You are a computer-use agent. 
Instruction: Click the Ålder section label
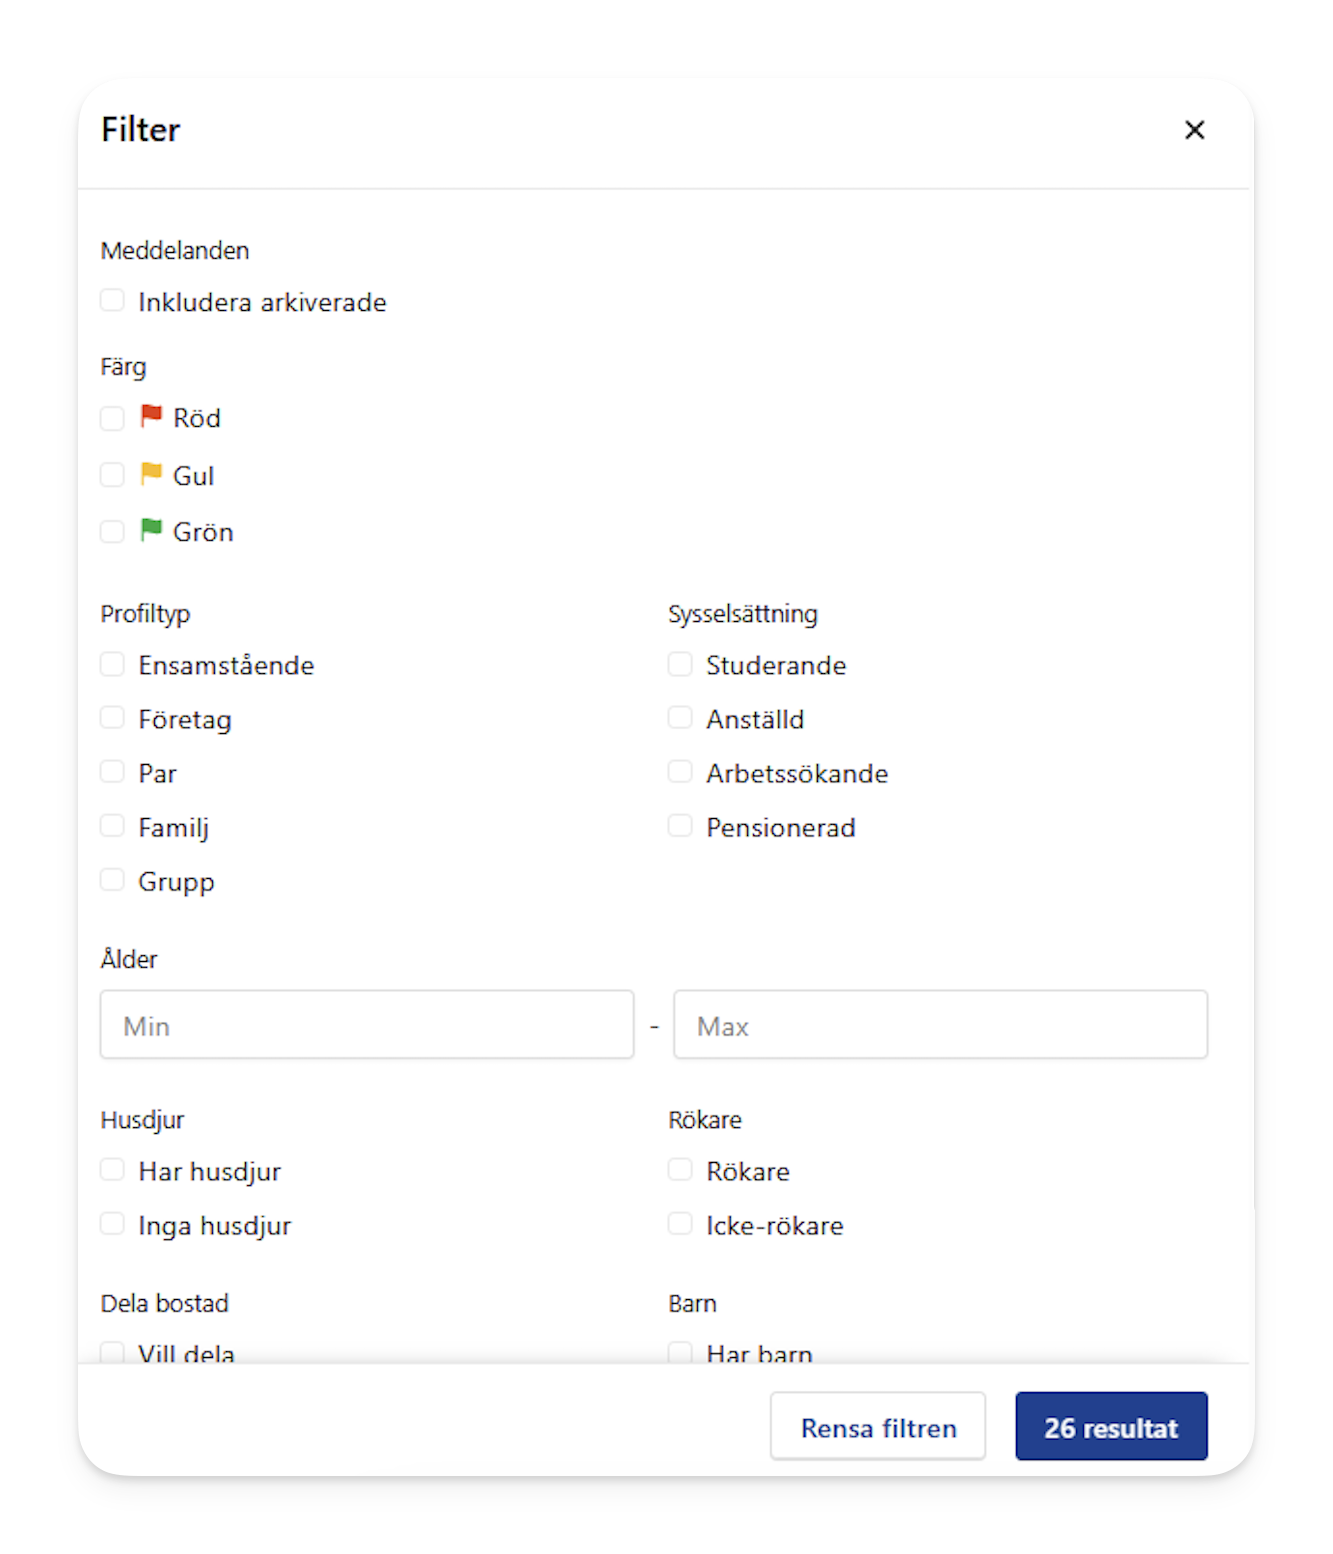(x=129, y=958)
